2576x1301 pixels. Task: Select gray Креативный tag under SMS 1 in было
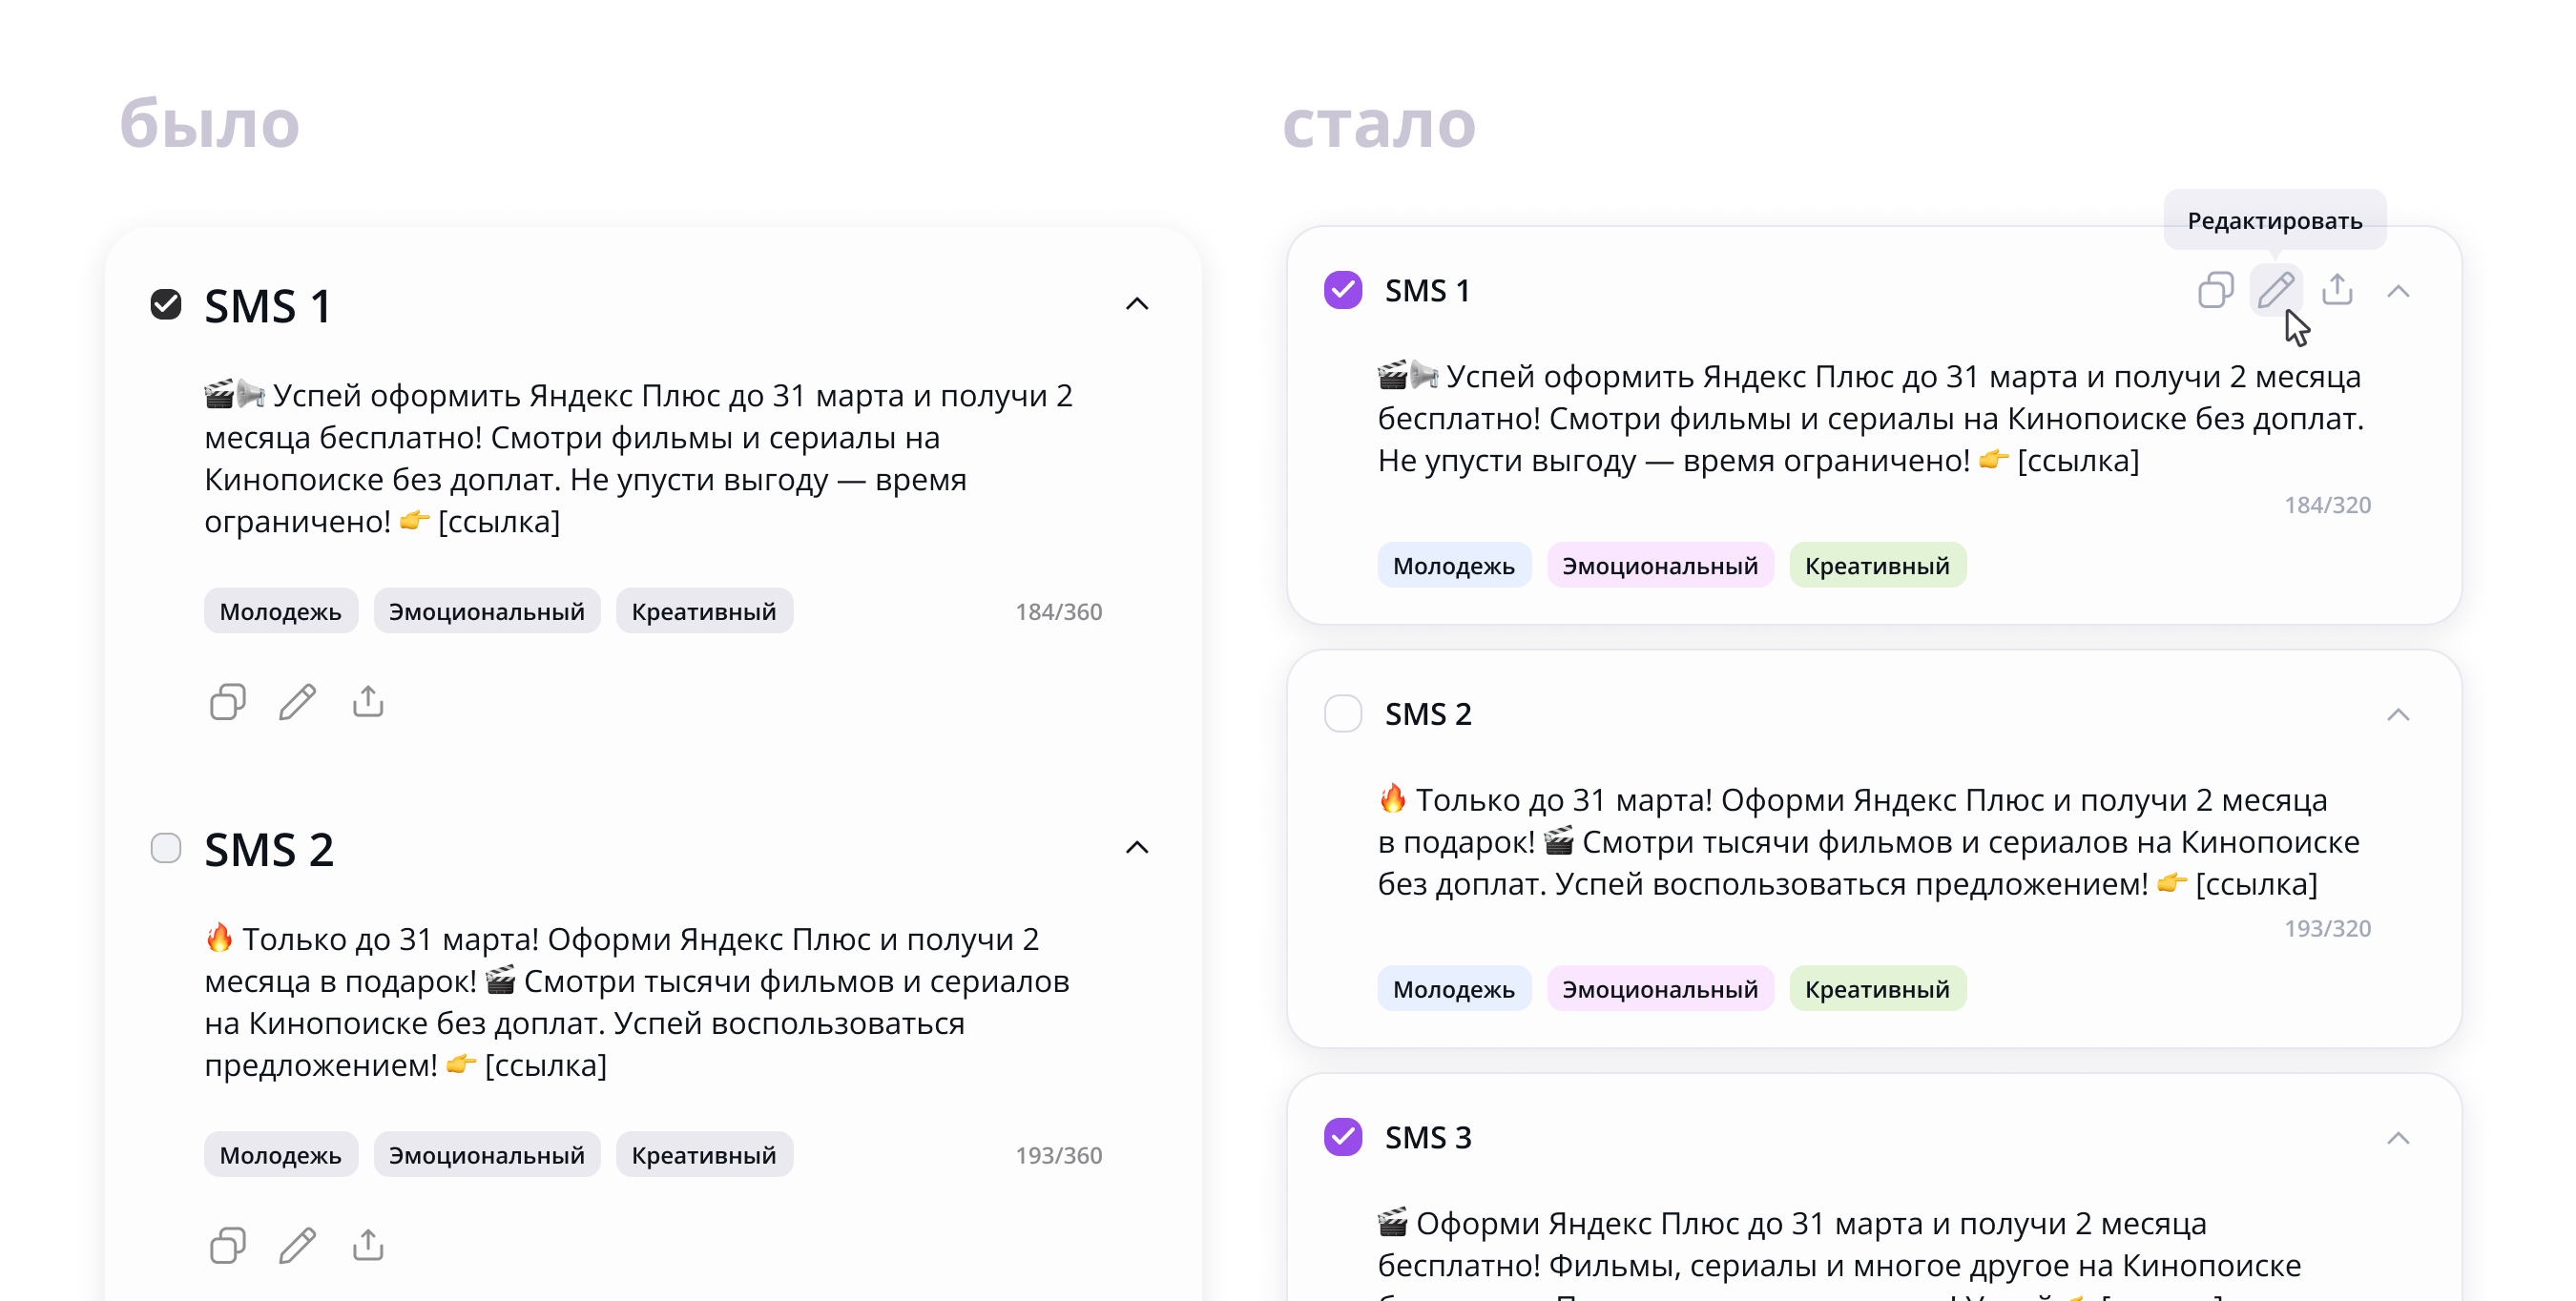tap(704, 611)
